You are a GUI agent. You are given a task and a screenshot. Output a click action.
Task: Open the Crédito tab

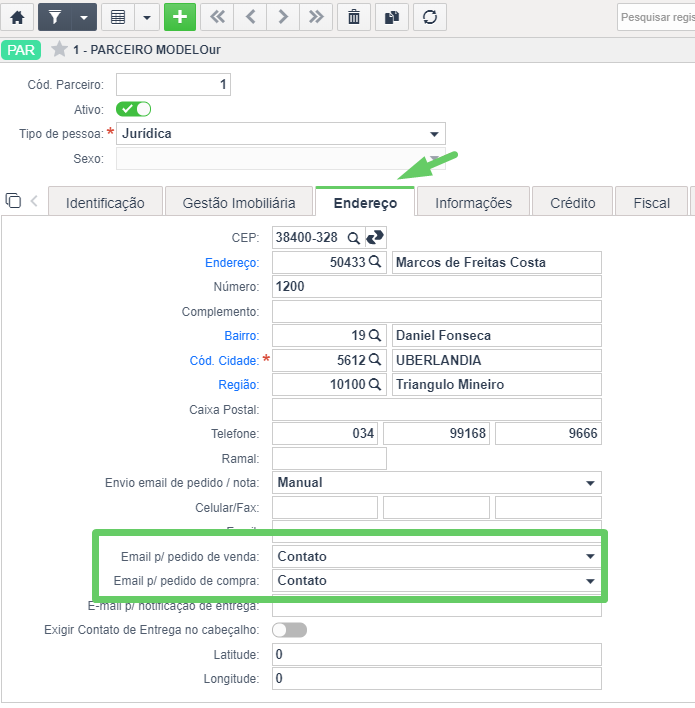[x=573, y=203]
